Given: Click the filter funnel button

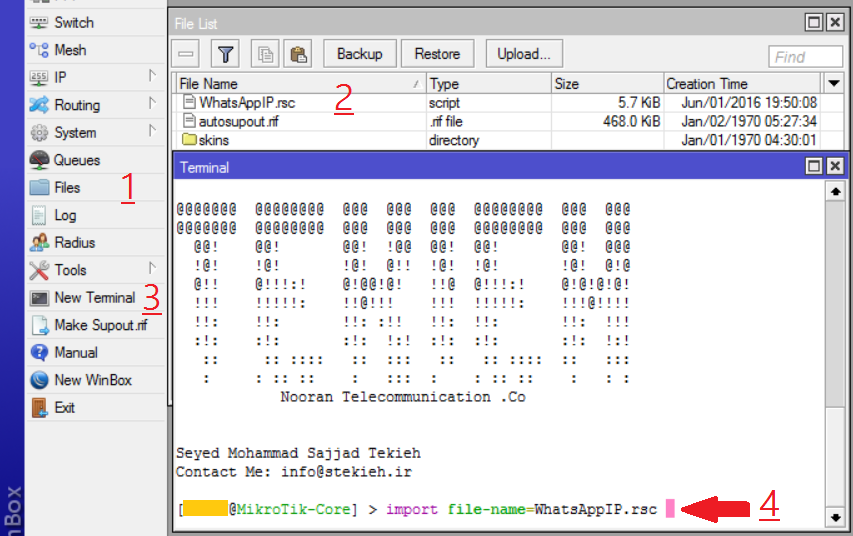Looking at the screenshot, I should pyautogui.click(x=225, y=54).
